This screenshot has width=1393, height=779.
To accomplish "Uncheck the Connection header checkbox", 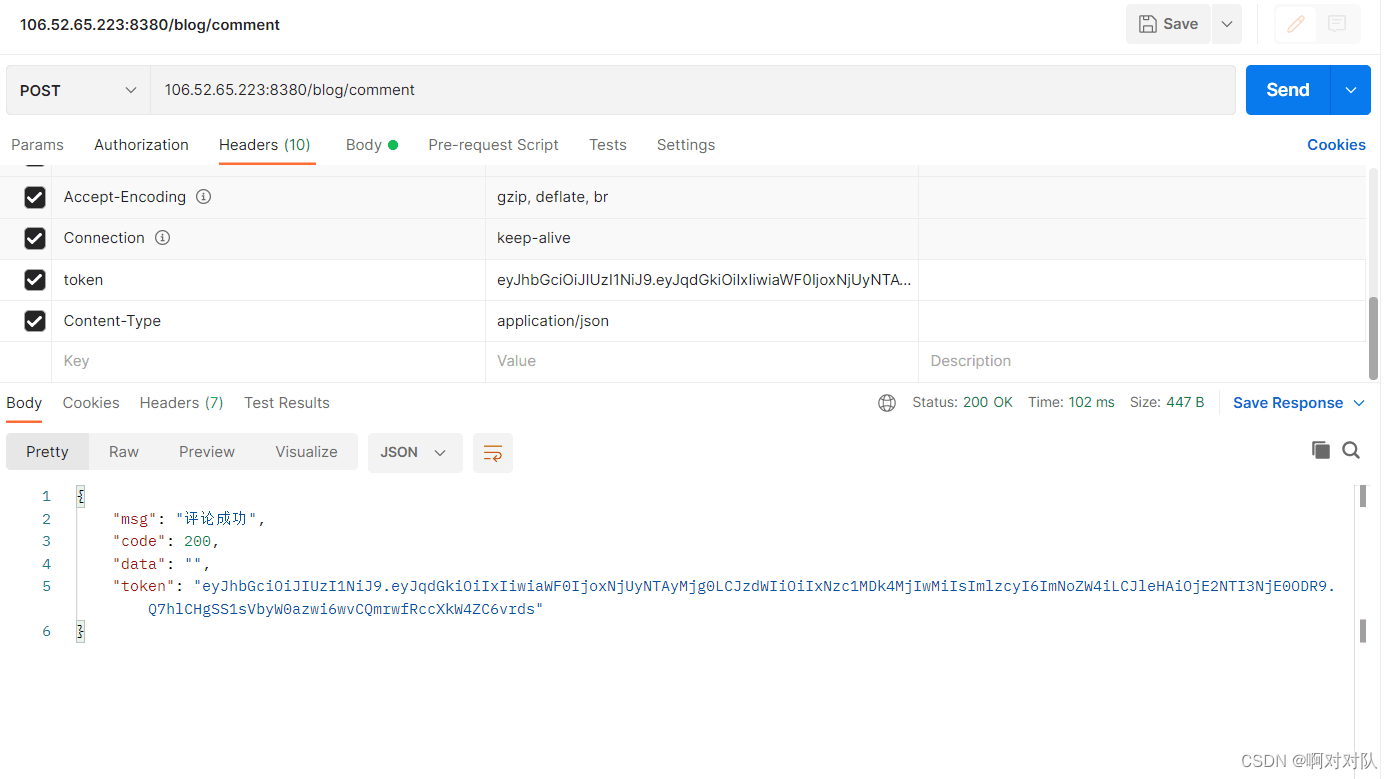I will coord(35,239).
